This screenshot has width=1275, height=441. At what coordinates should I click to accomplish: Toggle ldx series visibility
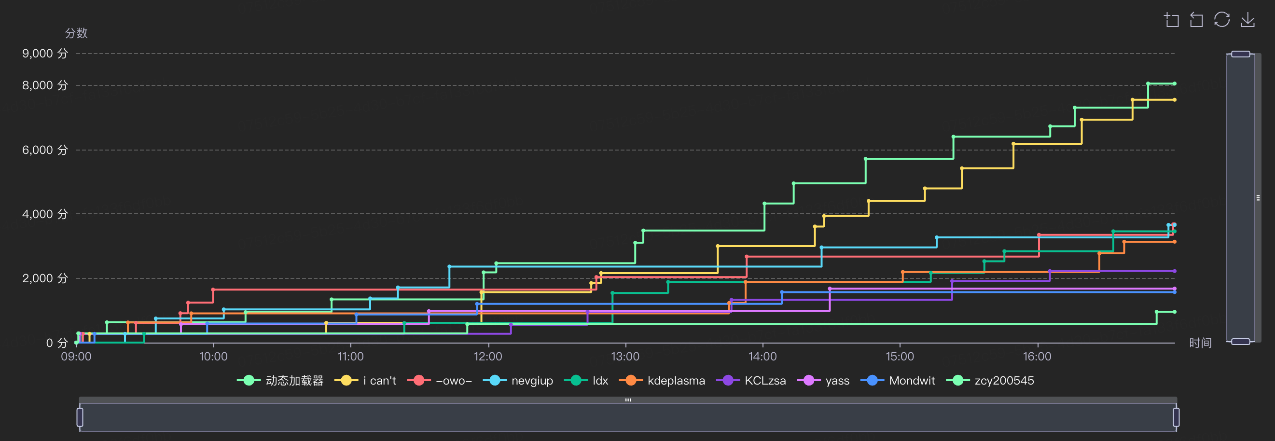click(x=588, y=381)
